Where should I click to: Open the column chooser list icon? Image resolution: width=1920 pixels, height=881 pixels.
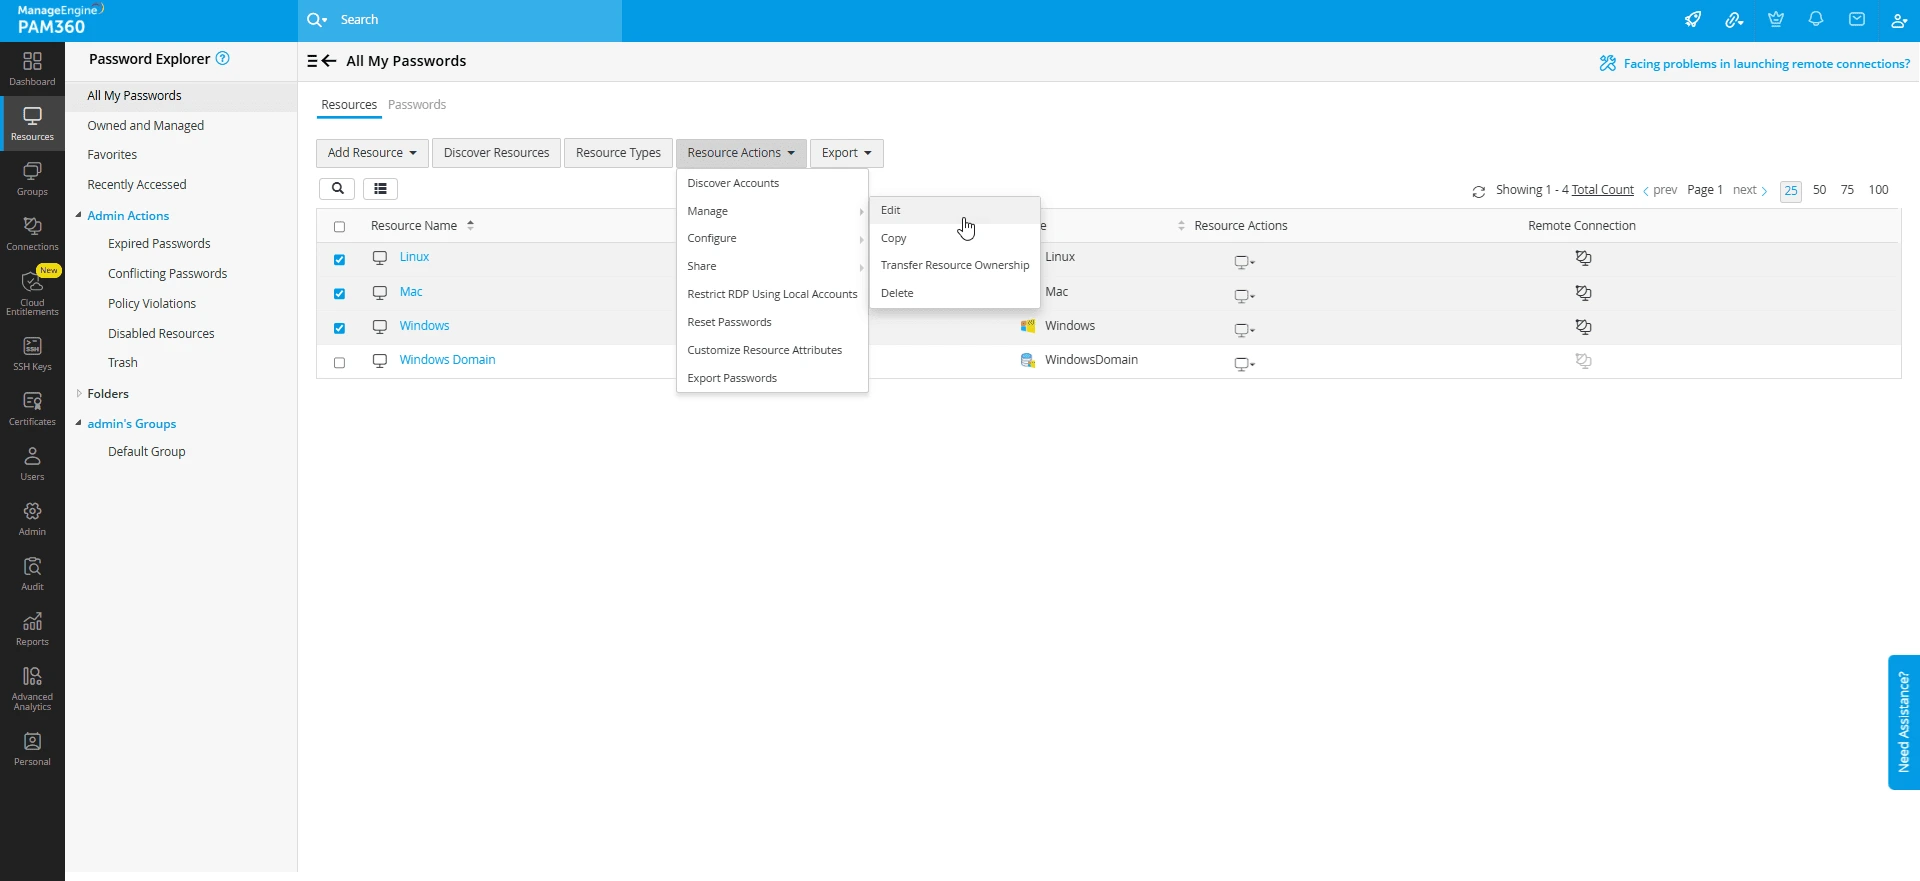tap(380, 189)
